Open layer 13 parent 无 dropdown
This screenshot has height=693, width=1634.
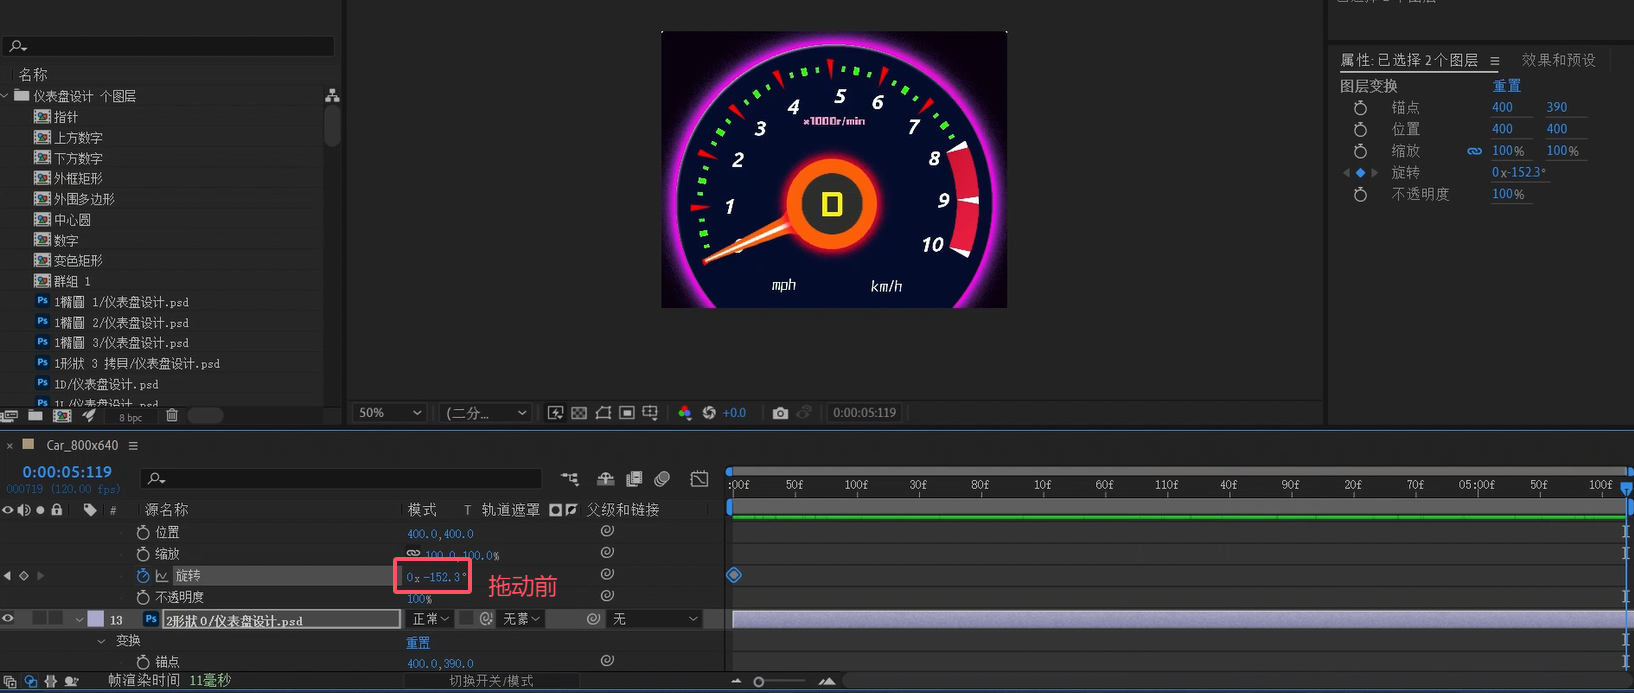tap(655, 619)
